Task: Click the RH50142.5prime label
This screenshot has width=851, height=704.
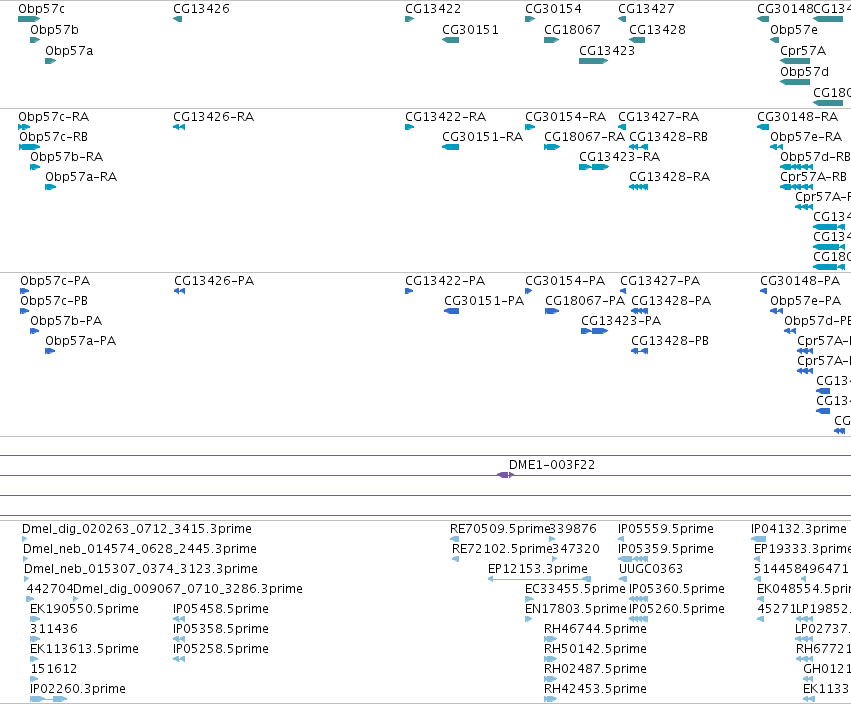Action: (595, 649)
